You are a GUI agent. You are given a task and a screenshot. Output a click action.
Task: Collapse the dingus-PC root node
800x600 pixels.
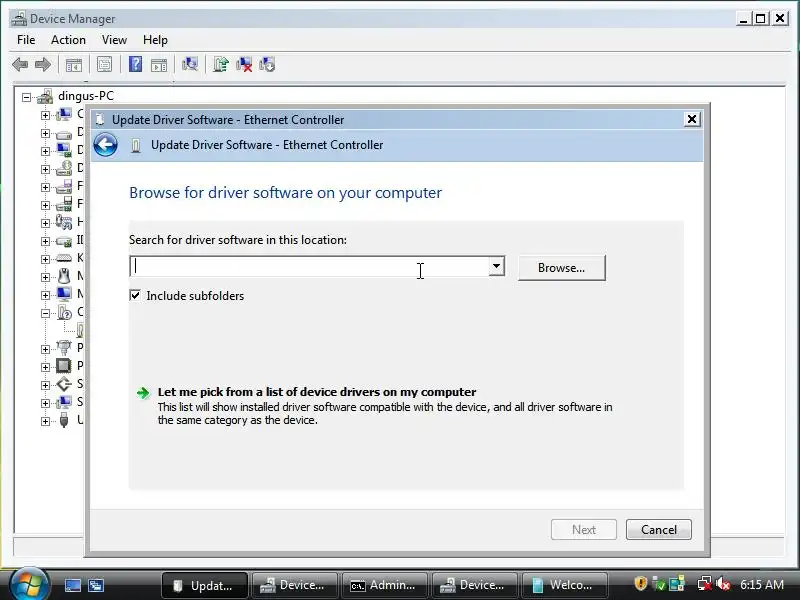[x=27, y=96]
